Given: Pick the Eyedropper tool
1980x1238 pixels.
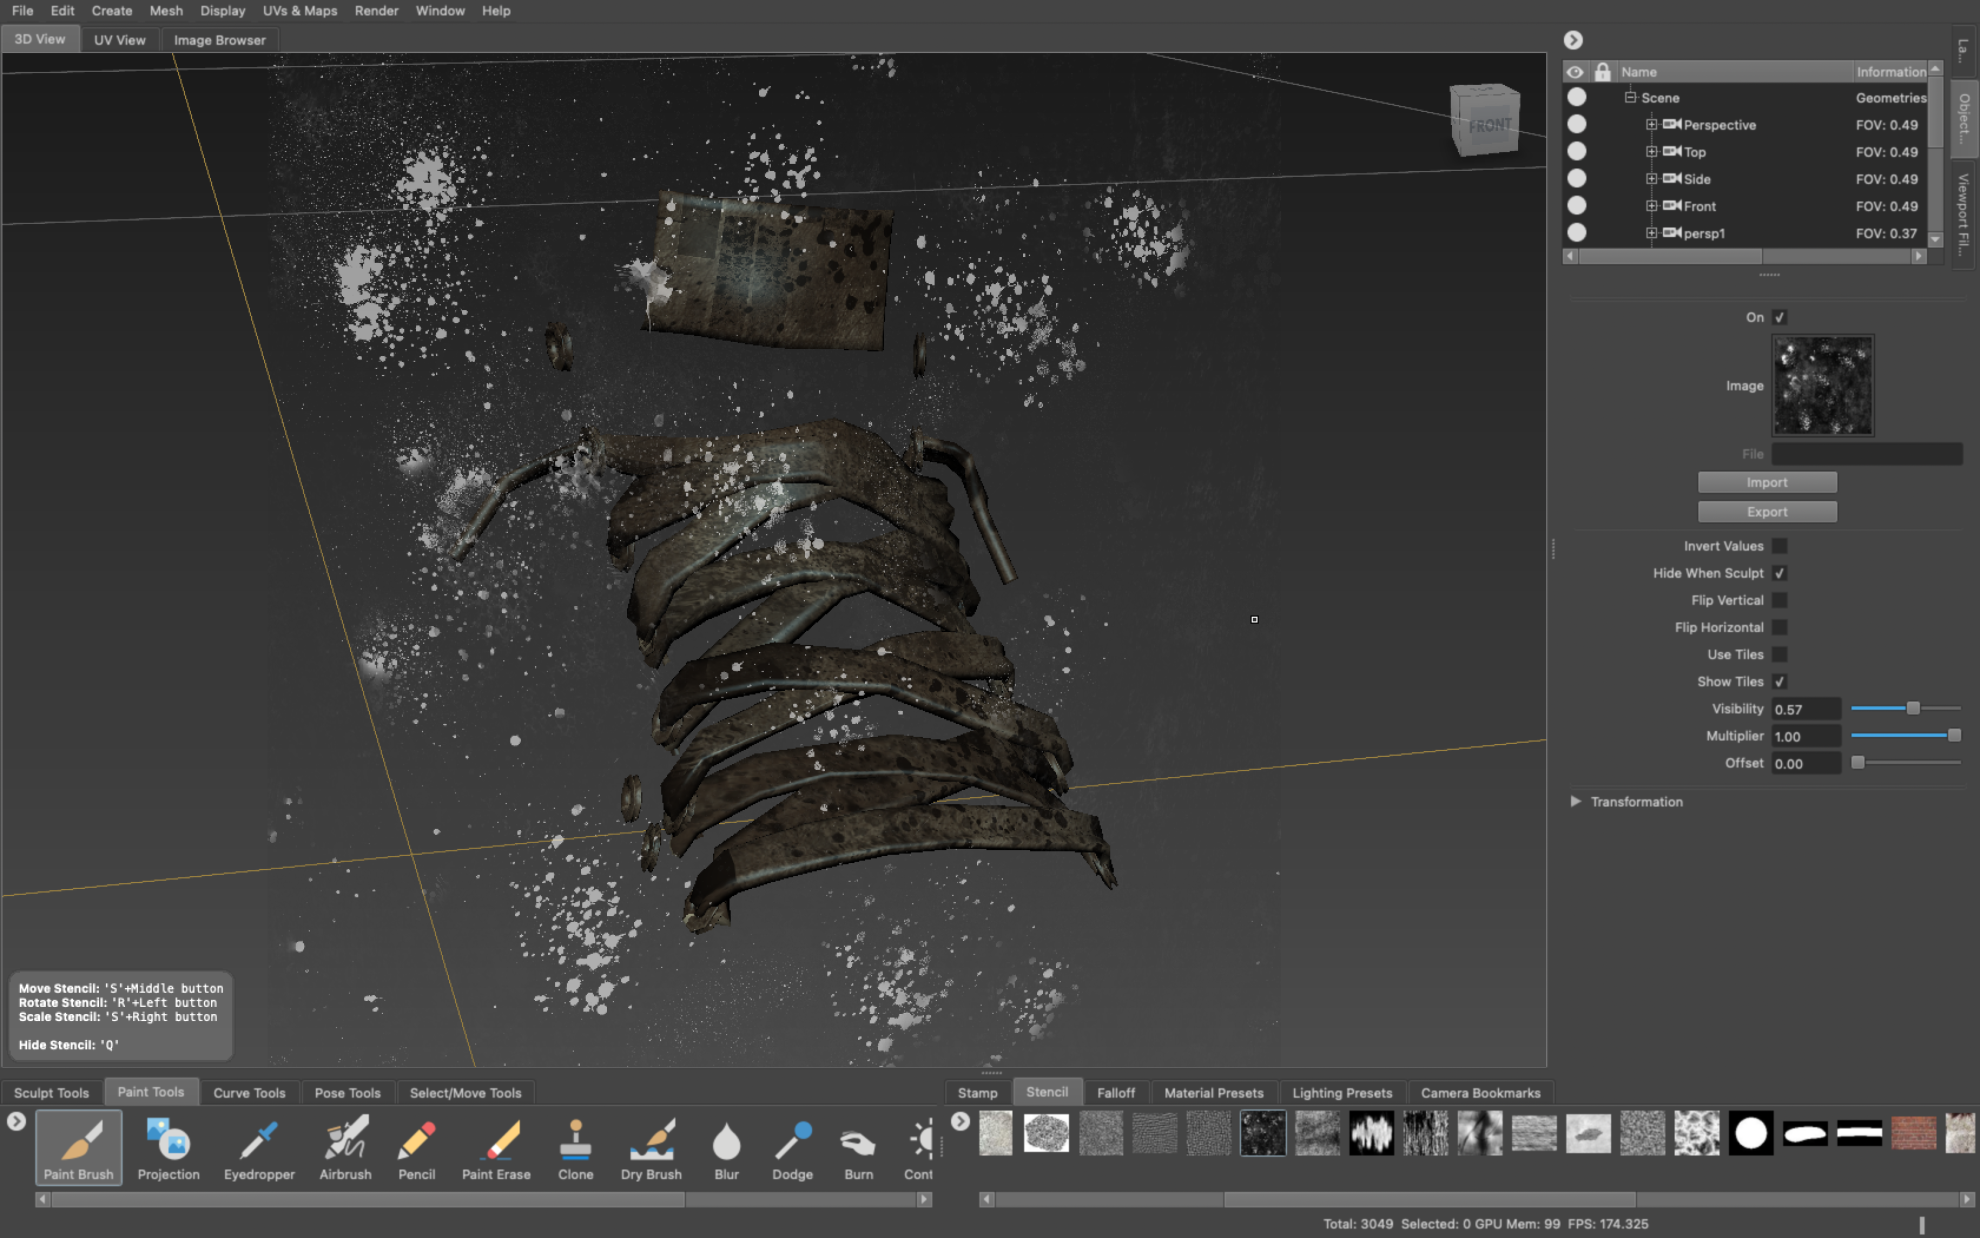Looking at the screenshot, I should (258, 1148).
